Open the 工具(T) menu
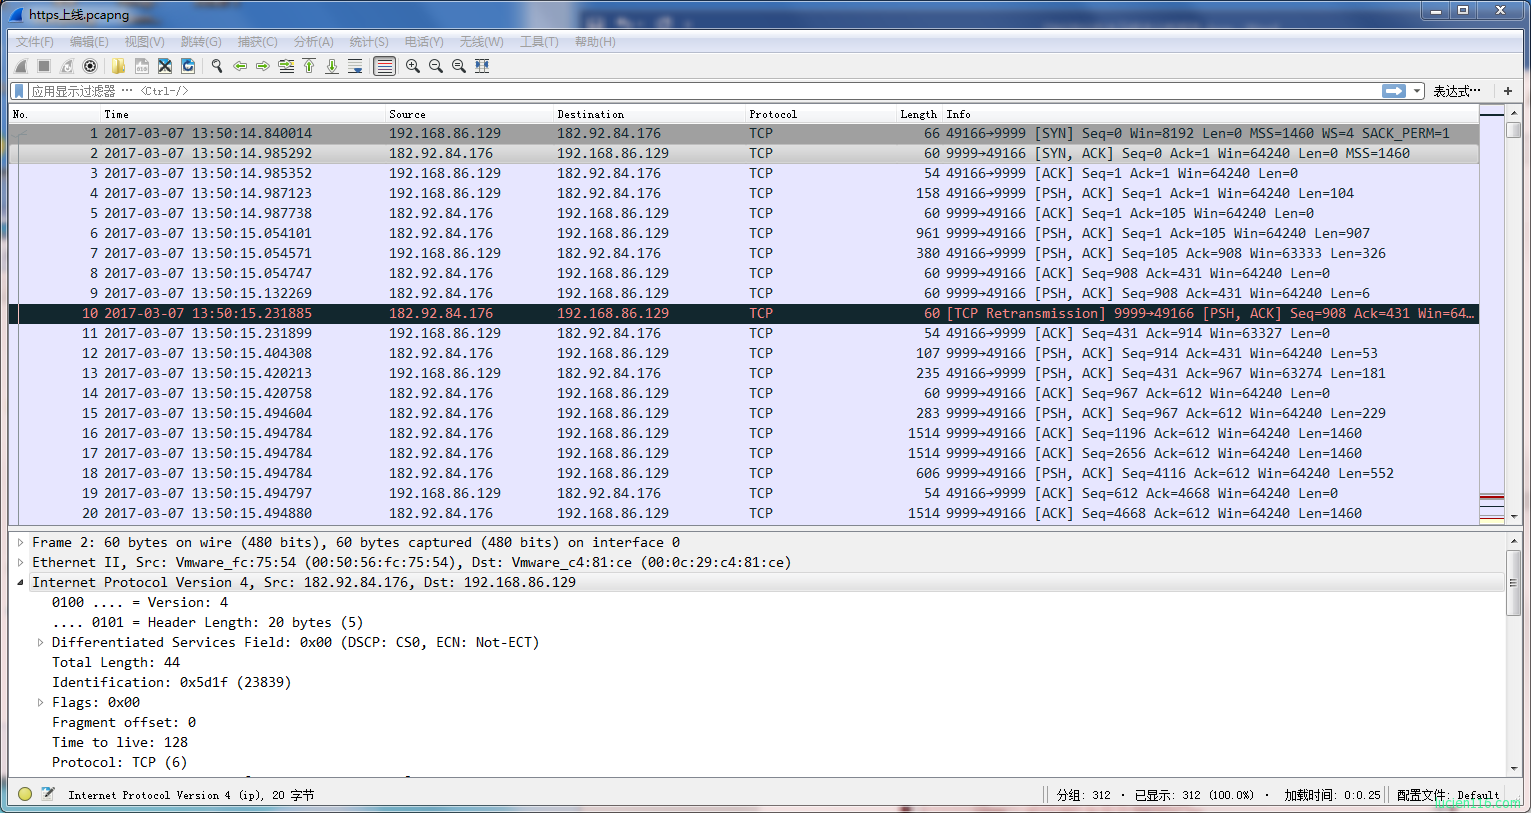Viewport: 1531px width, 813px height. click(539, 42)
